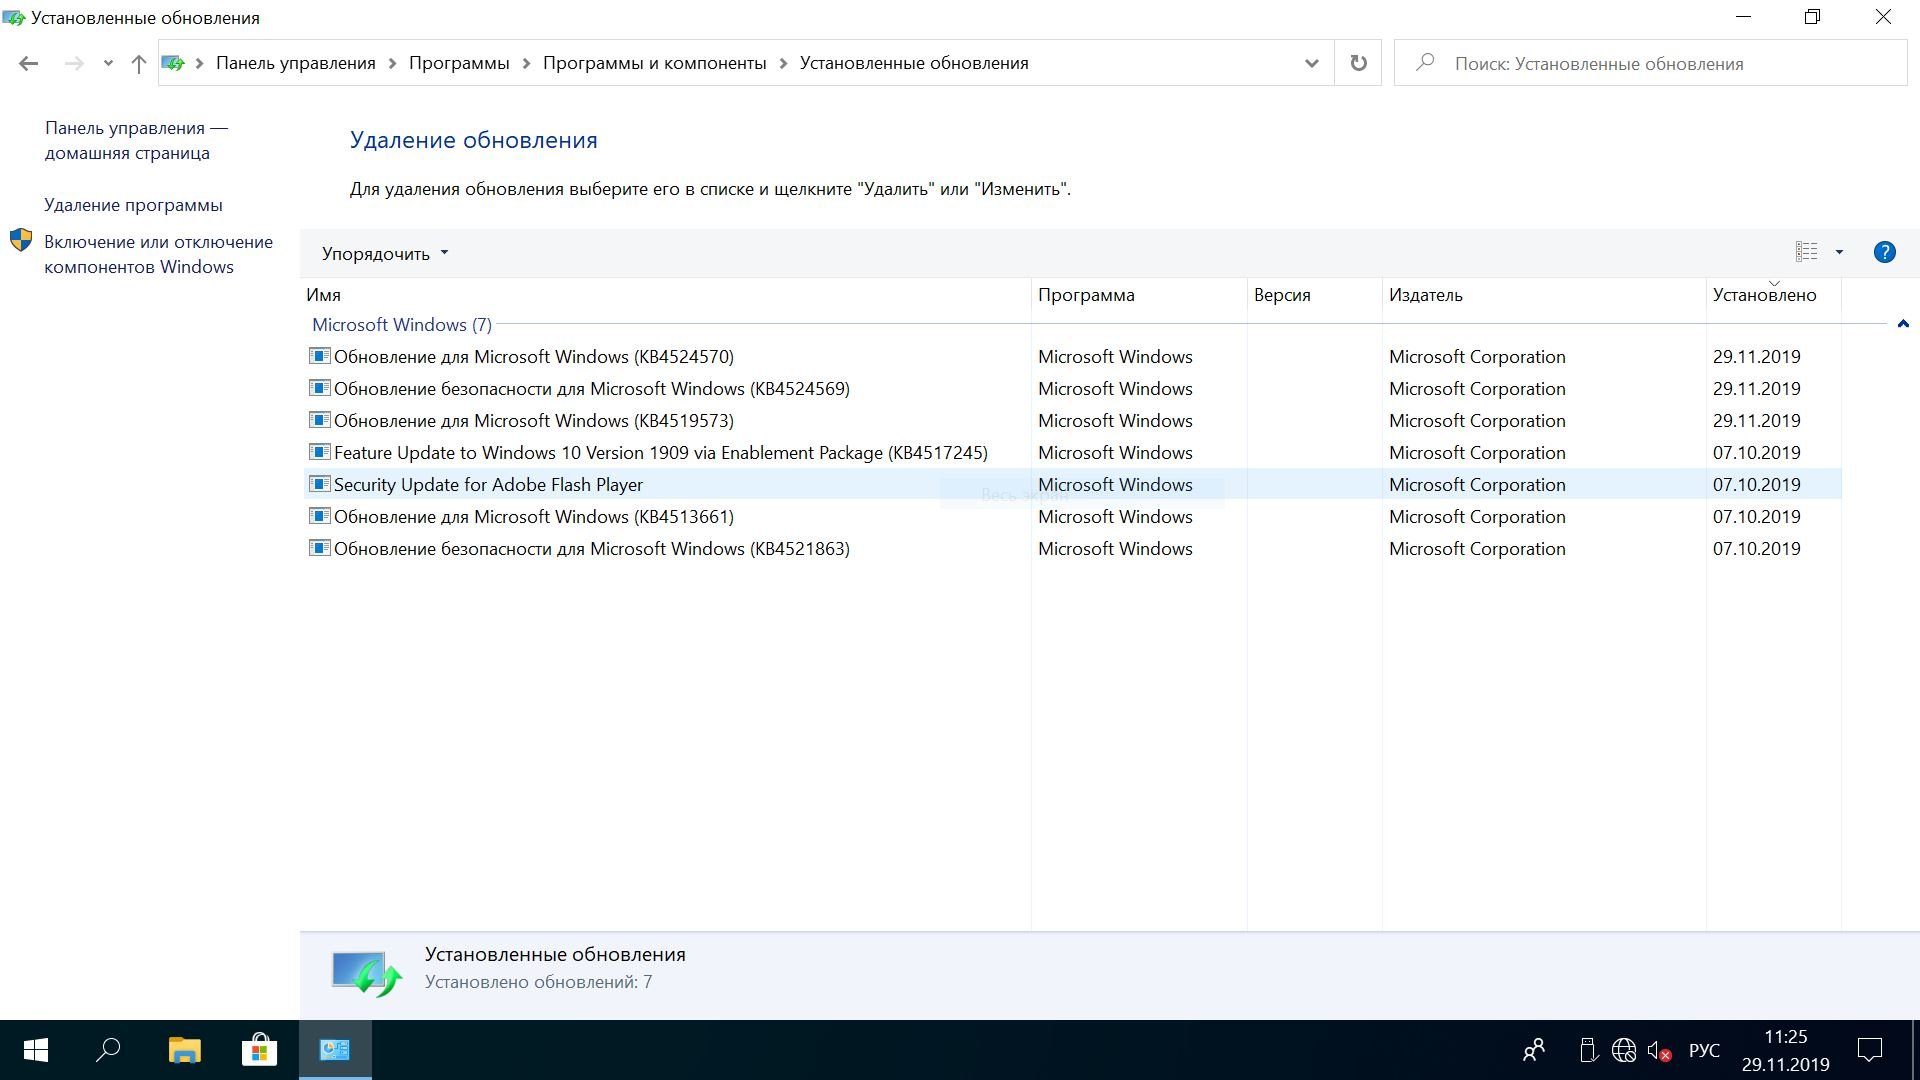Go back with the Back arrow
The width and height of the screenshot is (1920, 1080).
pos(28,63)
